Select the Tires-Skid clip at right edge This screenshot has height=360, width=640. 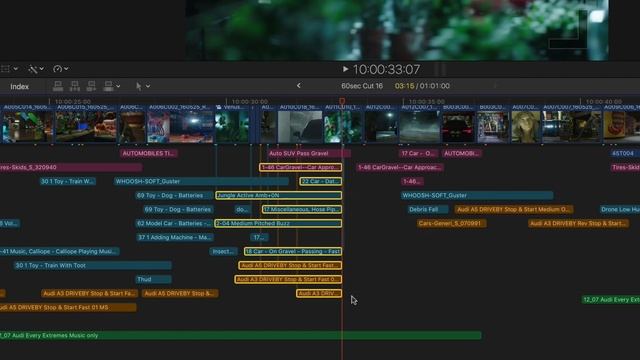tap(625, 167)
